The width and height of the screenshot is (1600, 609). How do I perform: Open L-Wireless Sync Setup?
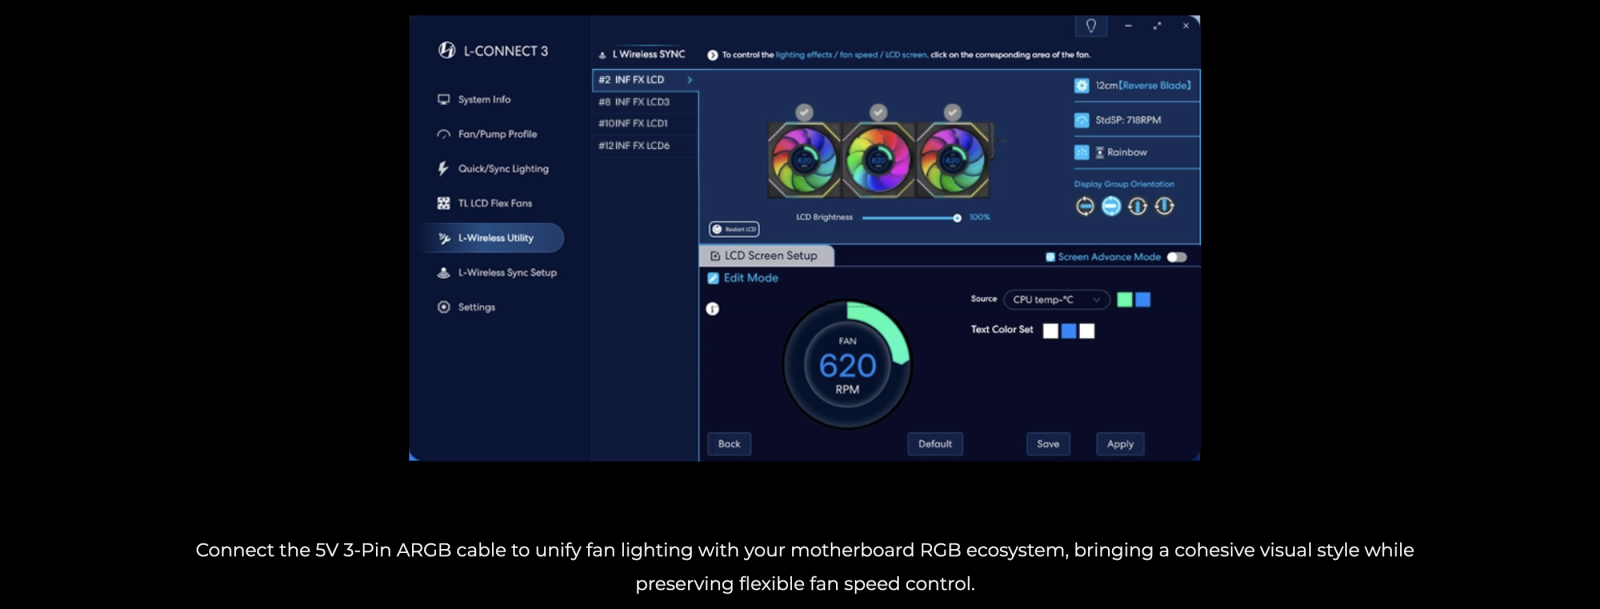click(x=497, y=272)
